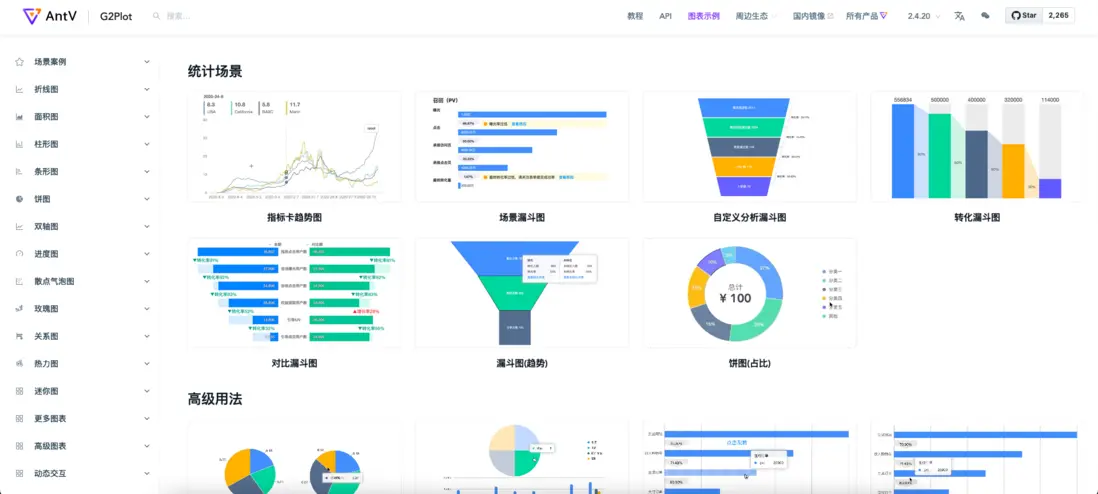Viewport: 1098px width, 494px height.
Task: Click the rose icon beside 玫瑰图
Action: pos(20,308)
